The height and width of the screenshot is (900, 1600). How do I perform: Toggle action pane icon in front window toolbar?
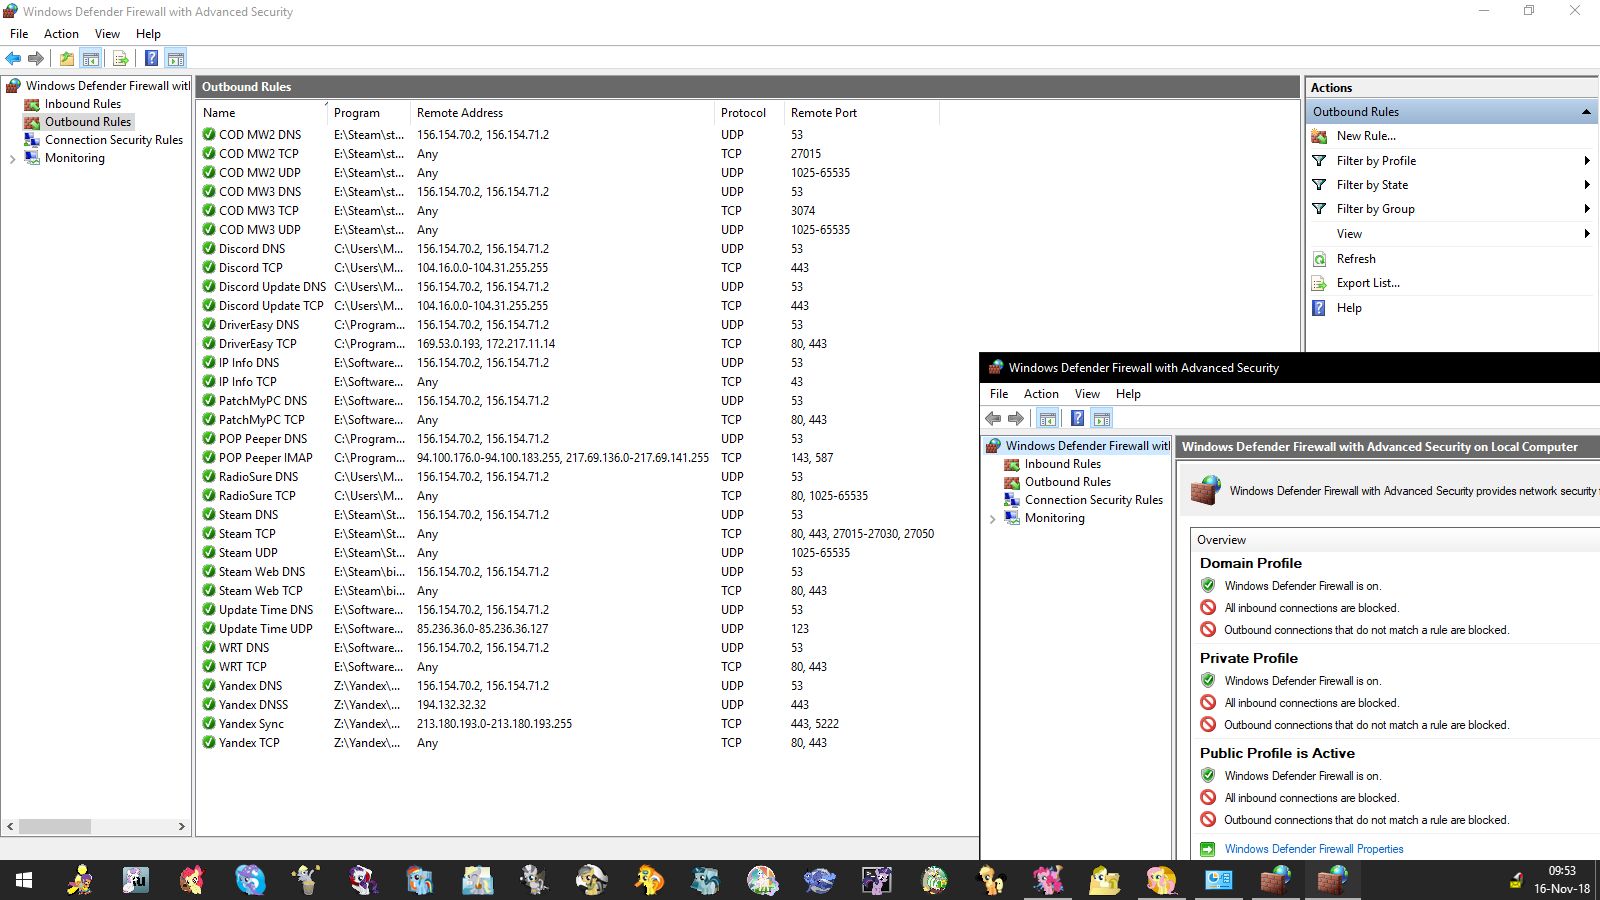tap(1102, 418)
